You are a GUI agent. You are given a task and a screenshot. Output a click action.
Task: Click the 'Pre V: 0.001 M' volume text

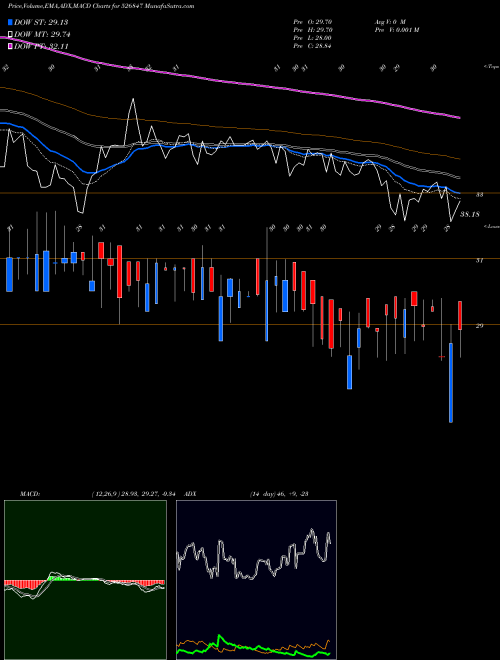397,30
